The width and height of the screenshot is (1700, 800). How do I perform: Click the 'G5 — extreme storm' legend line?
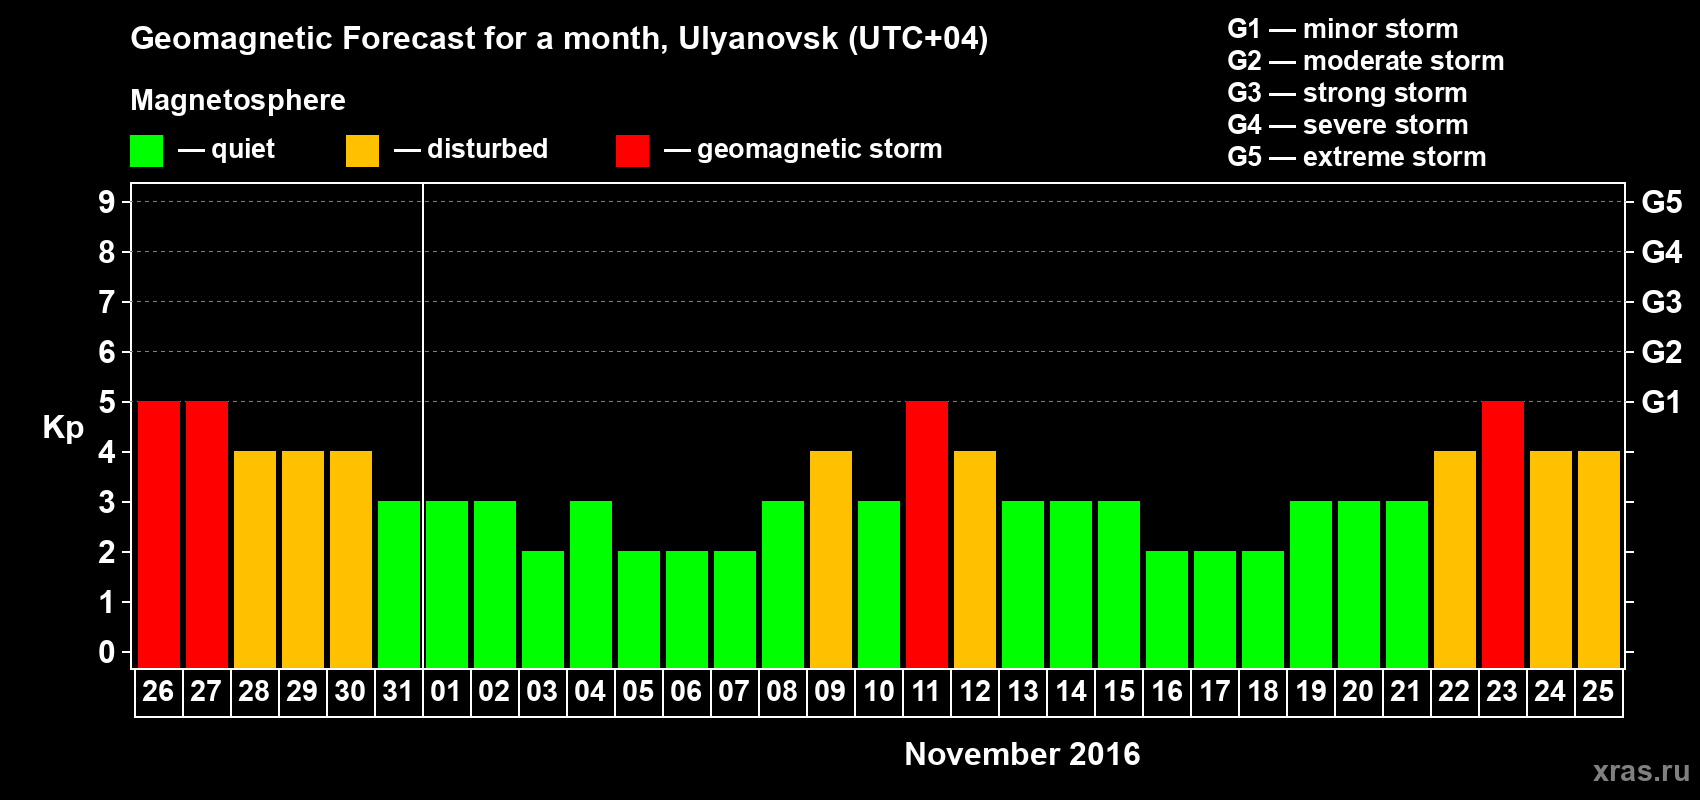click(x=1357, y=157)
